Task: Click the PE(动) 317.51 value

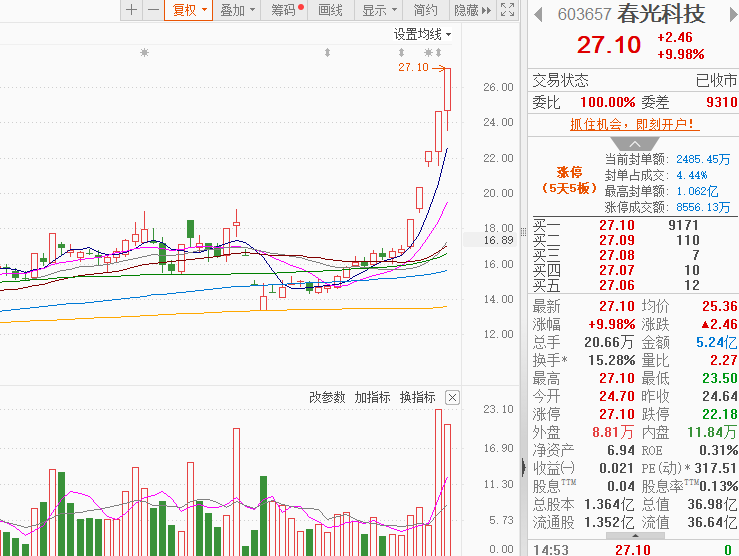Action: pos(715,468)
